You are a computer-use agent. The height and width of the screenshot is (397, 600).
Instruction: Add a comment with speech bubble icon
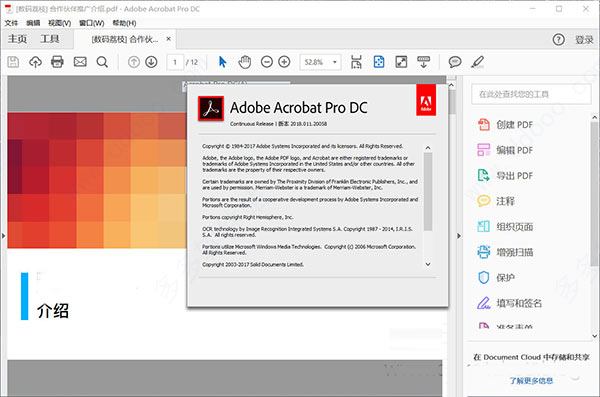point(455,62)
